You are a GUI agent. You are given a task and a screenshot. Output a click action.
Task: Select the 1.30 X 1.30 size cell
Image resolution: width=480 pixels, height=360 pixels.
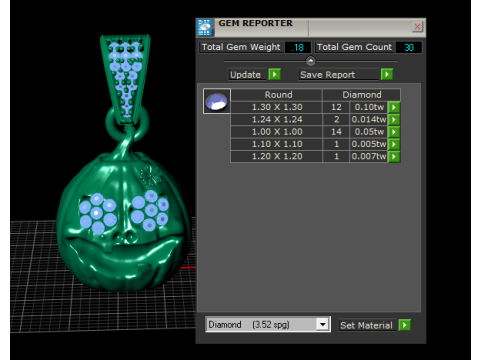tap(277, 107)
